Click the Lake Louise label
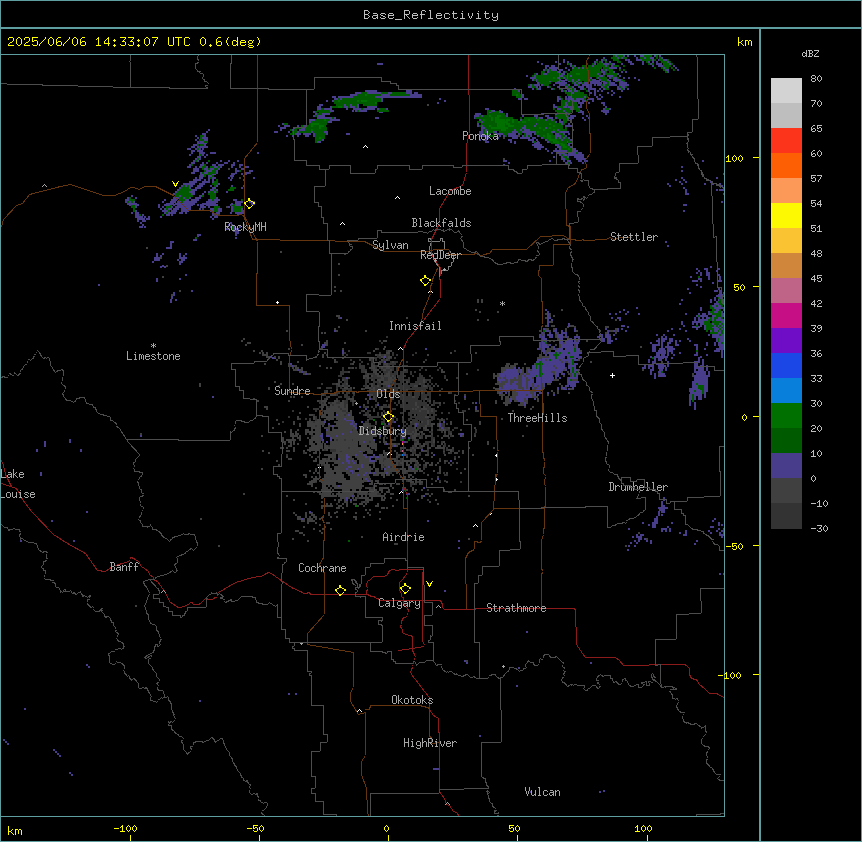862x842 pixels. pyautogui.click(x=18, y=484)
